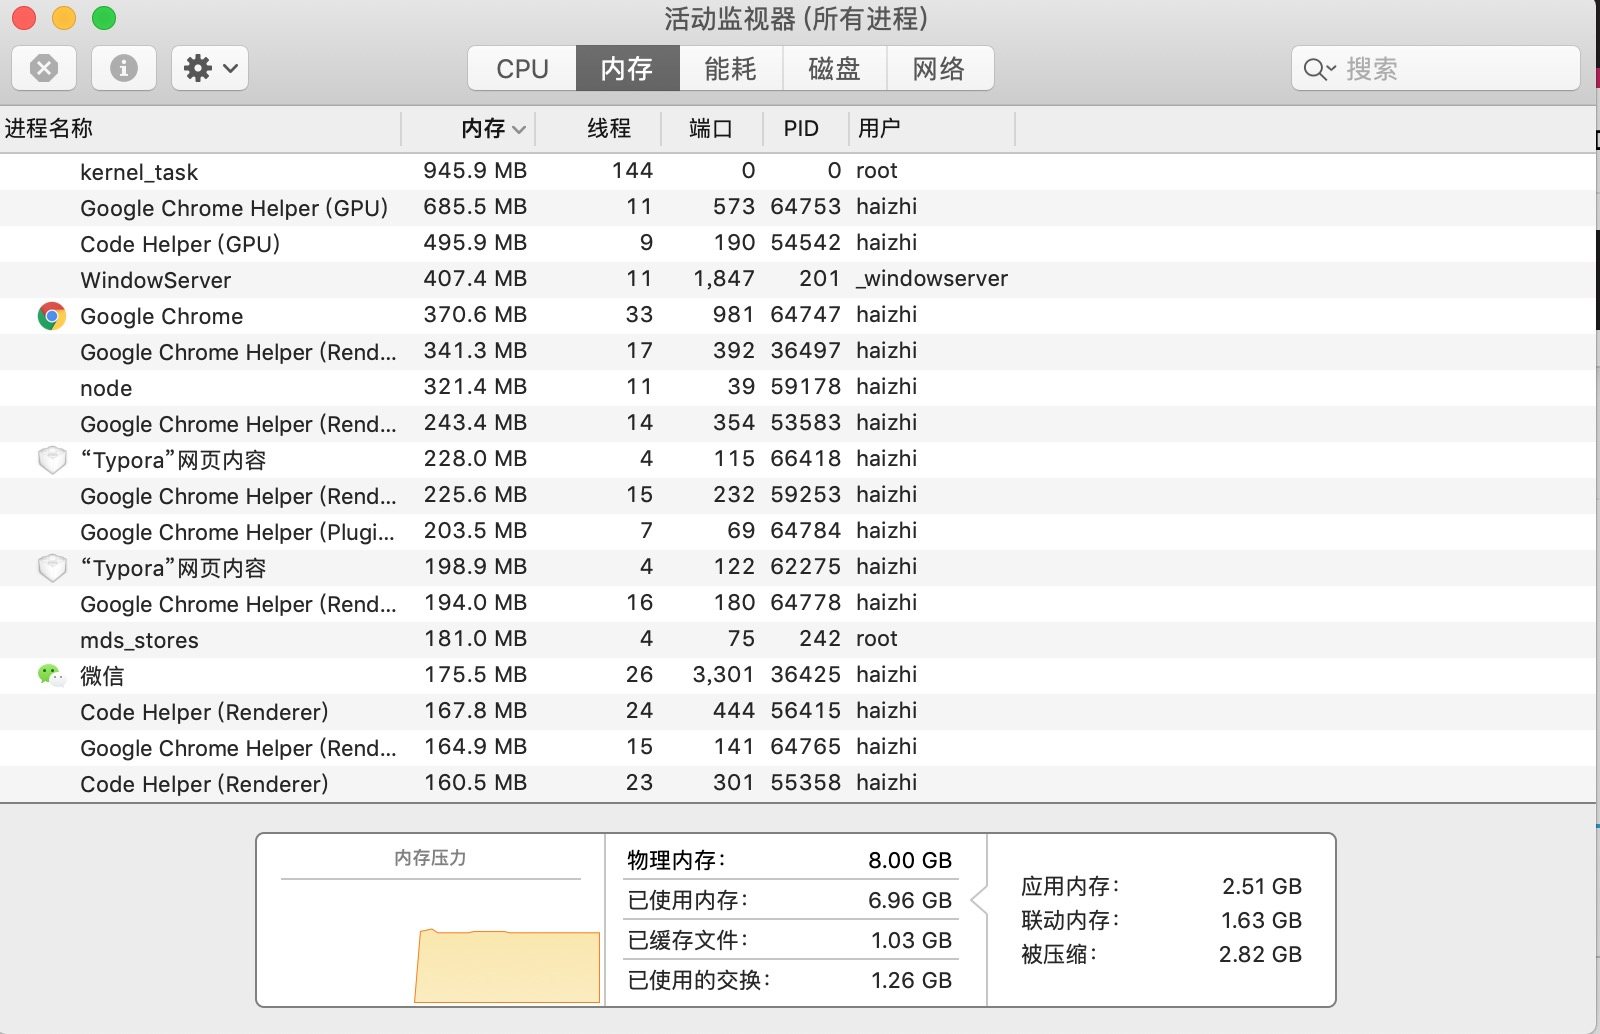The image size is (1600, 1034).
Task: Click the 已使用内存 6.96 GB value
Action: 910,901
